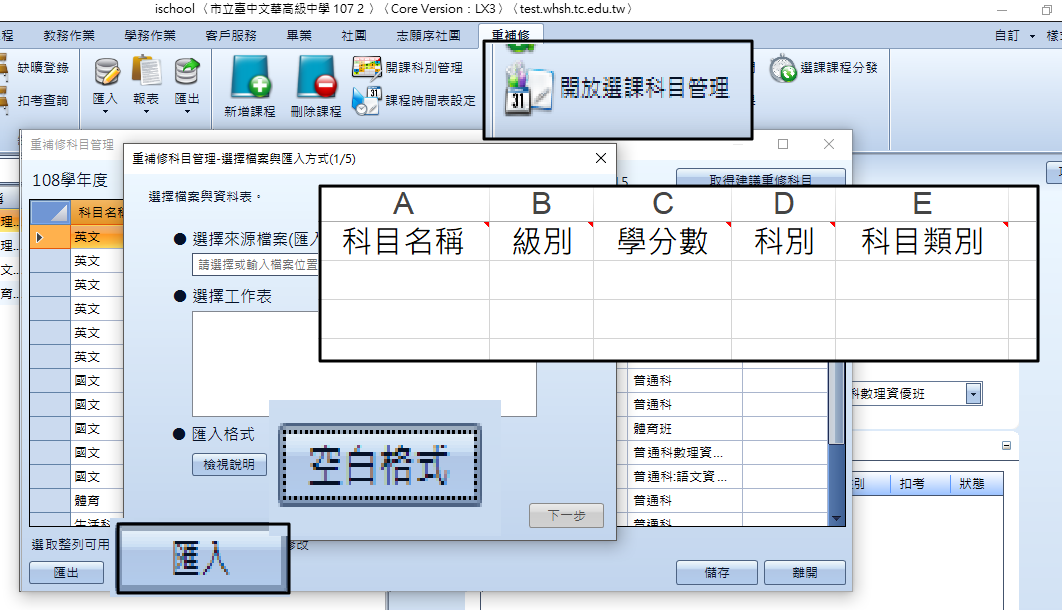
Task: Switch to the 學務作業 tab
Action: click(150, 35)
